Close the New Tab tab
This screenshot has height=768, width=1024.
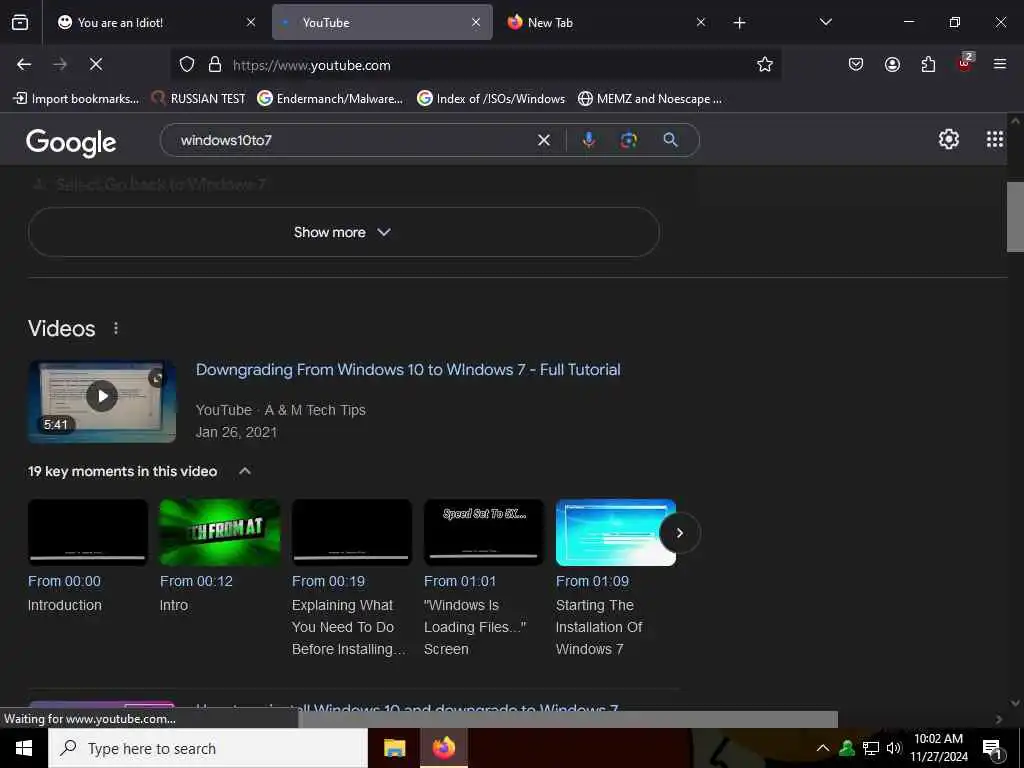(x=701, y=23)
